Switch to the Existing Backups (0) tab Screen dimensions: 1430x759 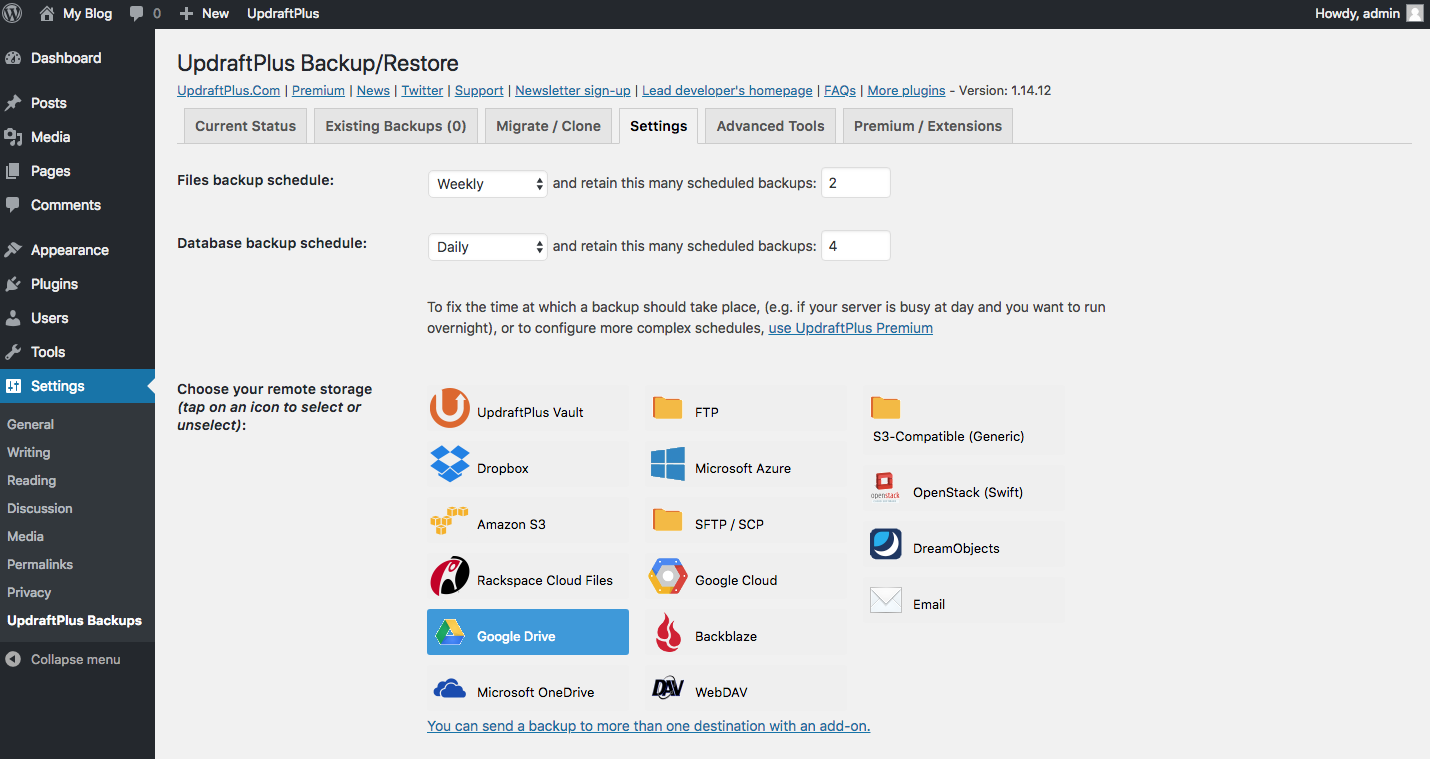tap(396, 126)
